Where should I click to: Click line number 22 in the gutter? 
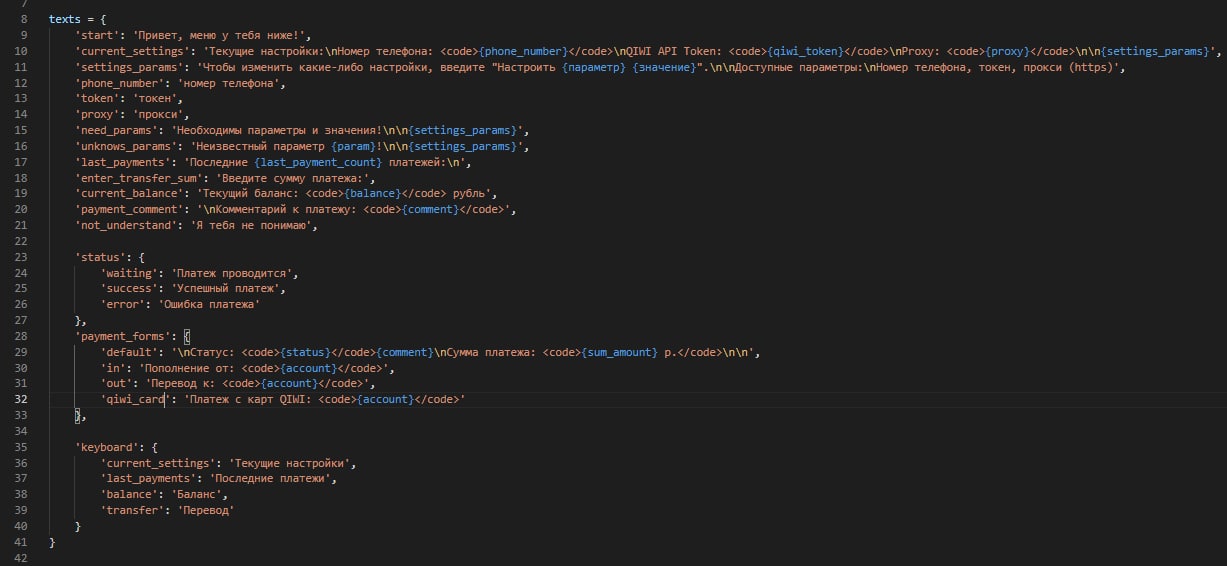click(x=21, y=242)
